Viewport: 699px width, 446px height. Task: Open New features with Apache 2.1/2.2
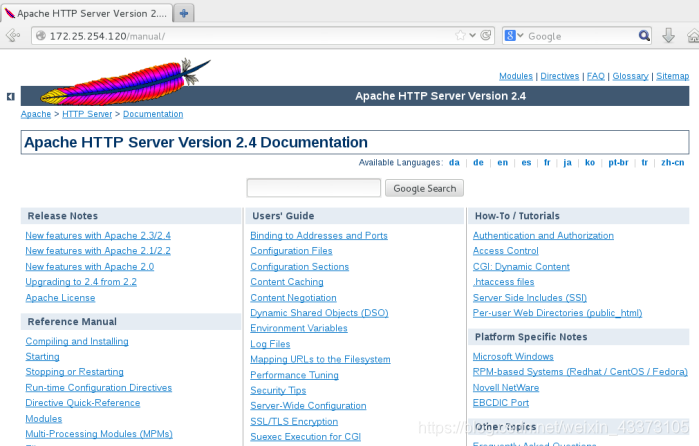(98, 251)
